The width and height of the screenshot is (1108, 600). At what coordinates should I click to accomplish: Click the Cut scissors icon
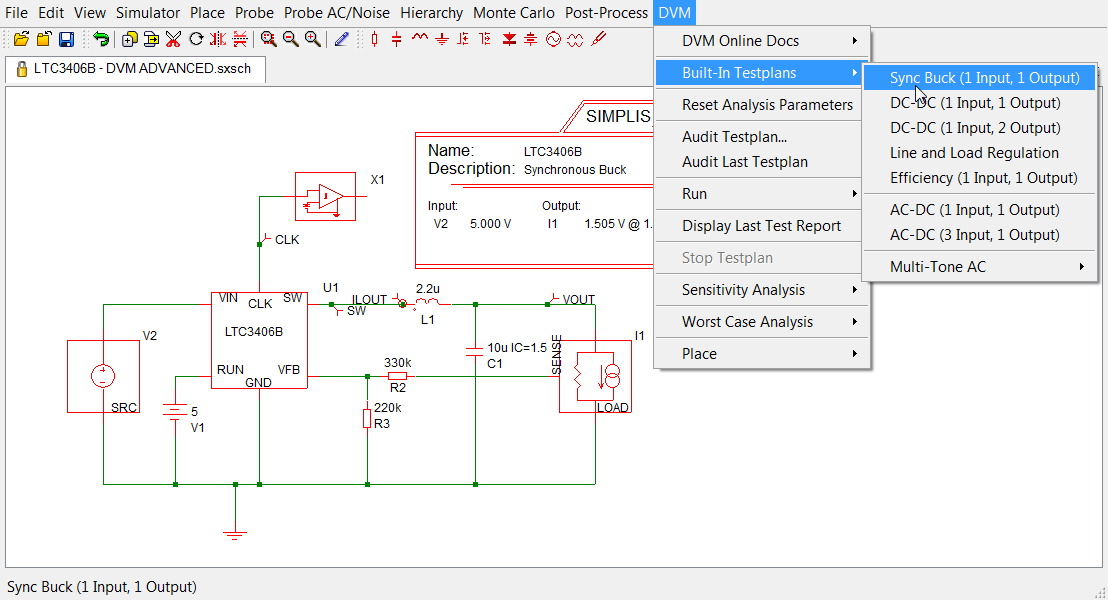(174, 39)
